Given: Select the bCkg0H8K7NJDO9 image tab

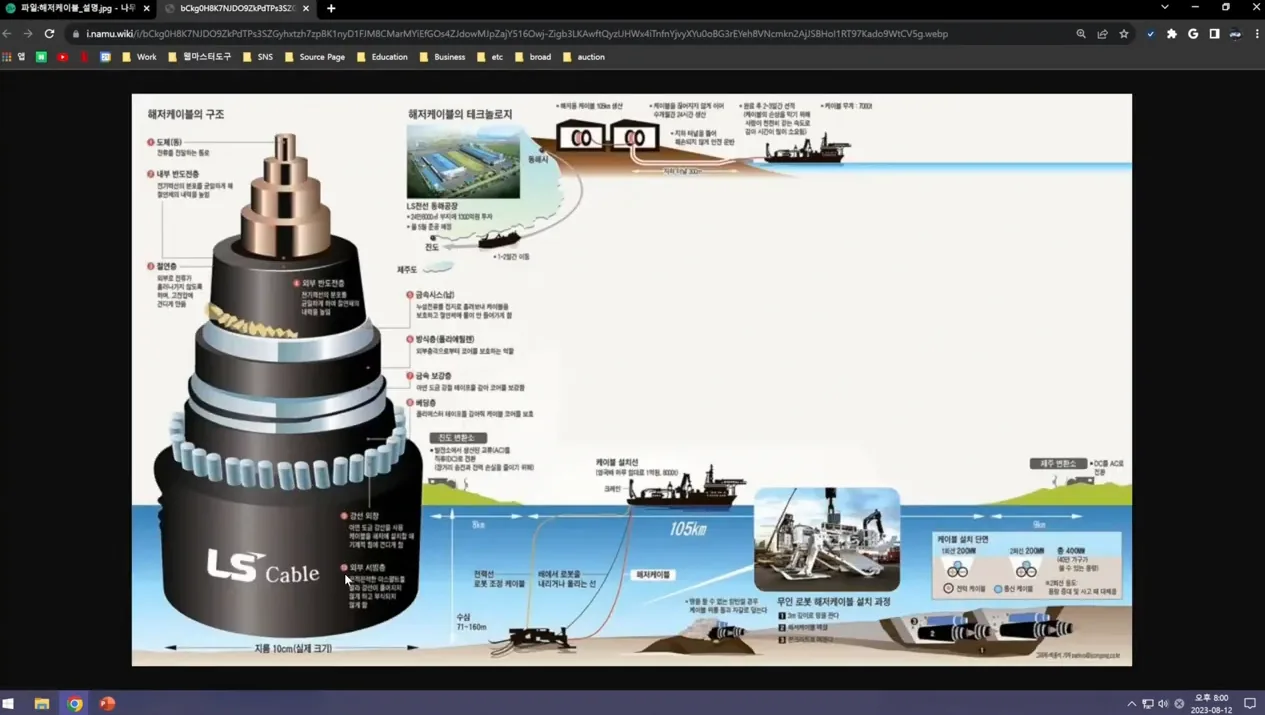Looking at the screenshot, I should pyautogui.click(x=236, y=8).
